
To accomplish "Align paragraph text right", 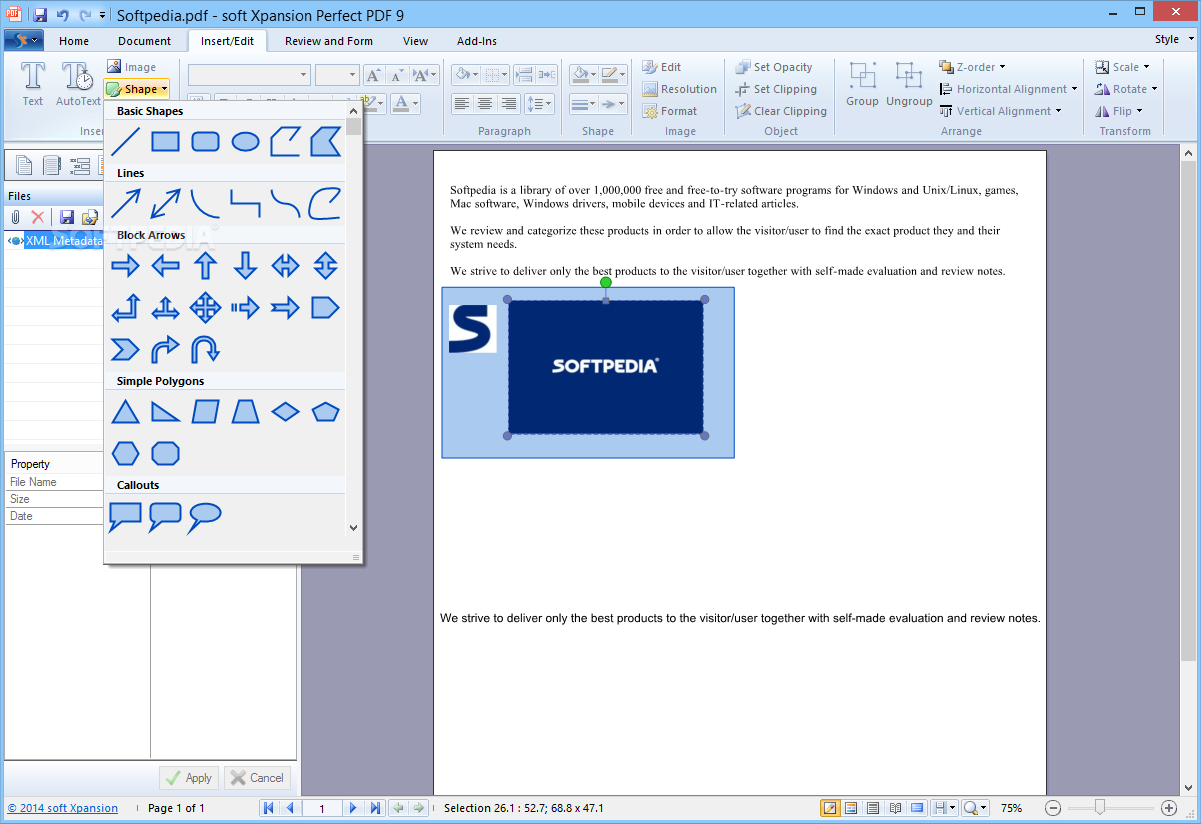I will pos(509,103).
